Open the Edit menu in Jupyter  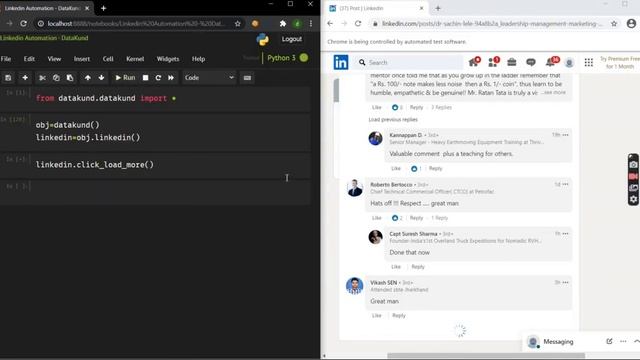coord(29,59)
